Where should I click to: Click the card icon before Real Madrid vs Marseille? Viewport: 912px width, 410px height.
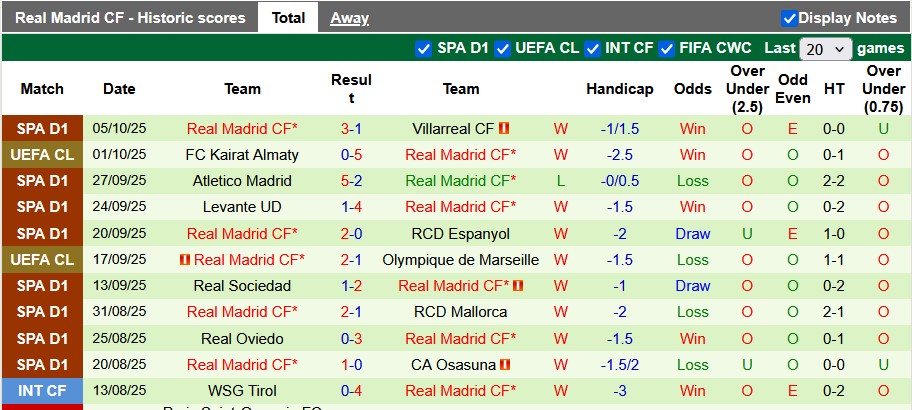(184, 260)
